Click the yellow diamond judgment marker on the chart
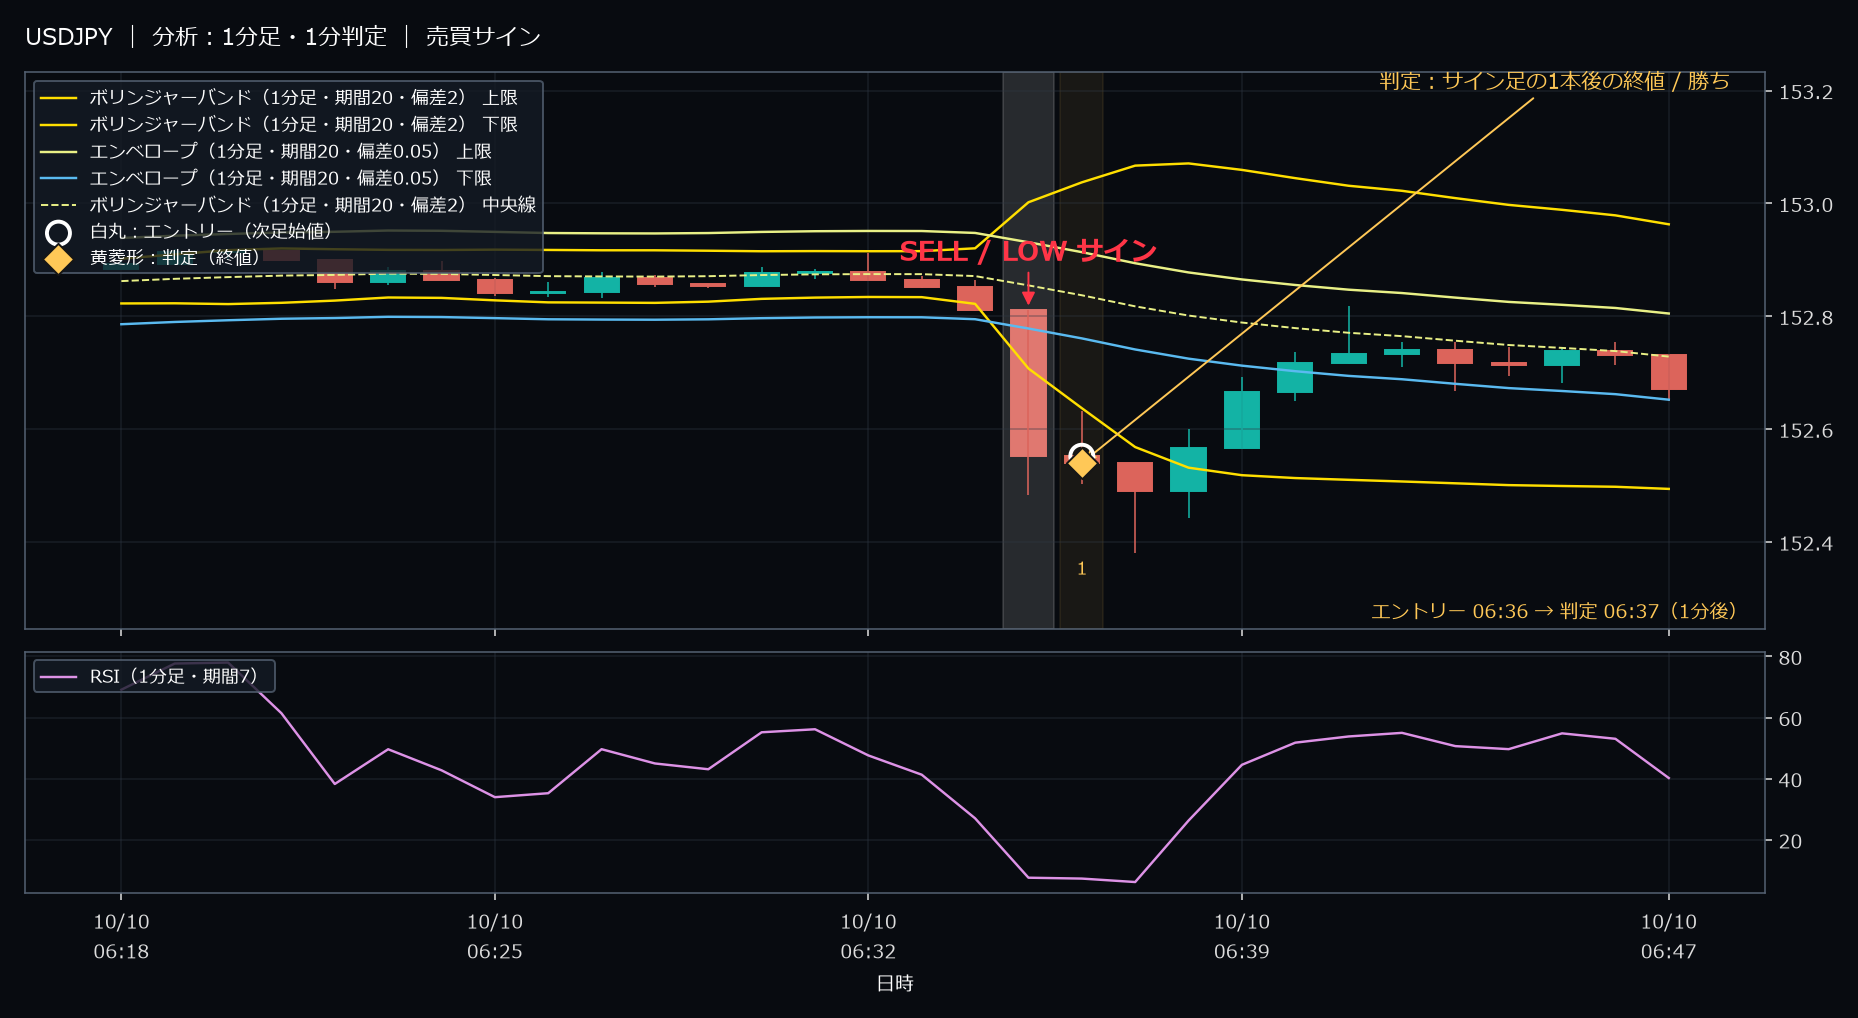 (x=1082, y=463)
